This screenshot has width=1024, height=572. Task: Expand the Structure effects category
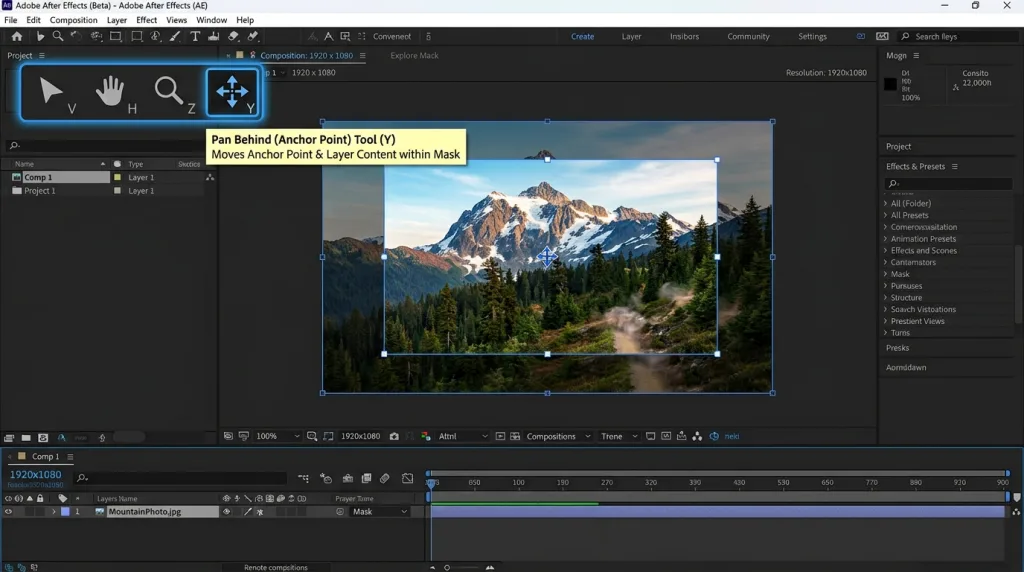point(886,298)
